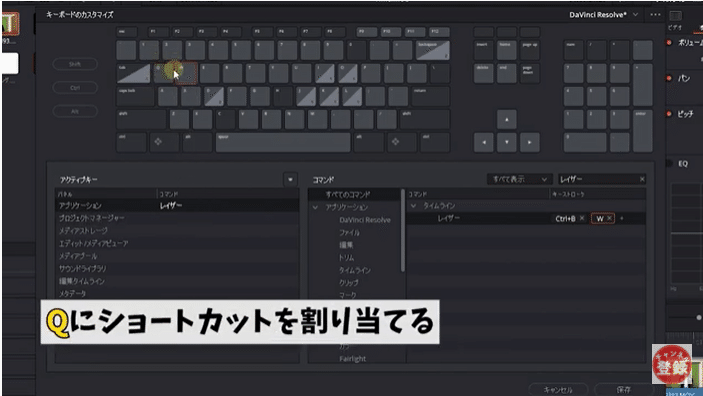
Task: Click the left arrow key
Action: (484, 142)
